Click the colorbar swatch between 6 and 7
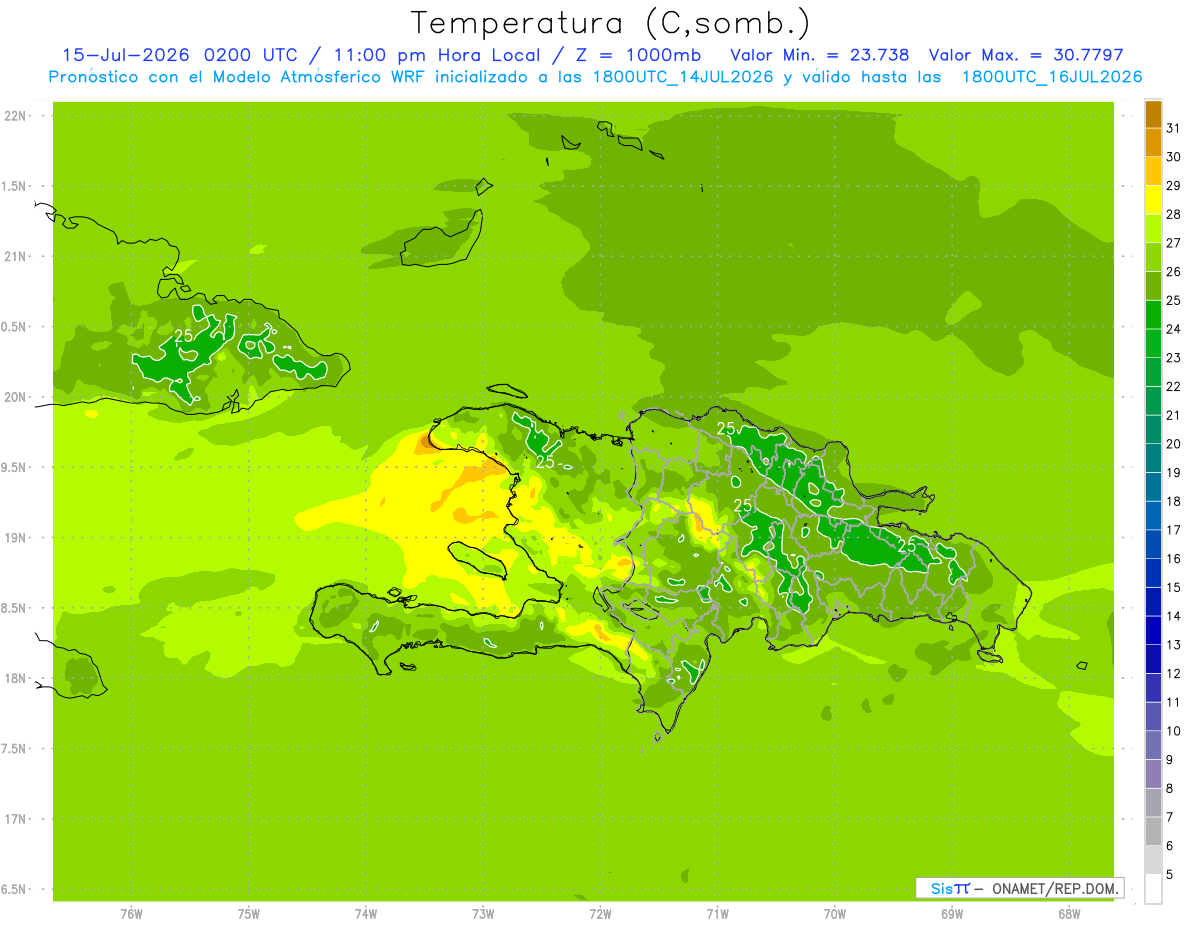Screen dimensions: 1200x927 [x=1153, y=832]
